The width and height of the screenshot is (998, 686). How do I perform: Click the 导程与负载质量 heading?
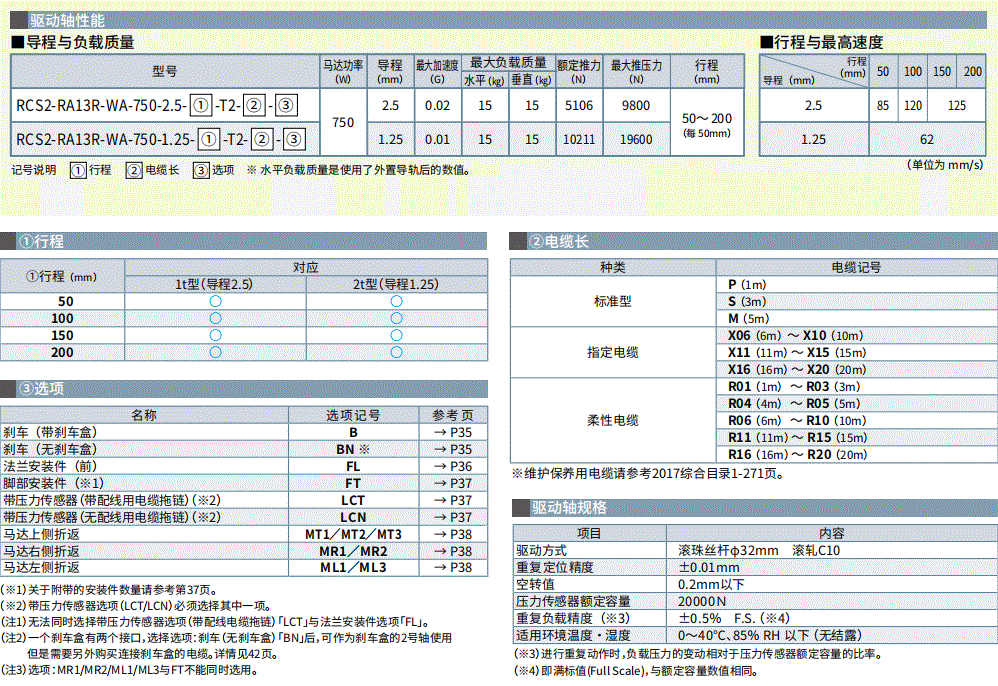pos(74,43)
